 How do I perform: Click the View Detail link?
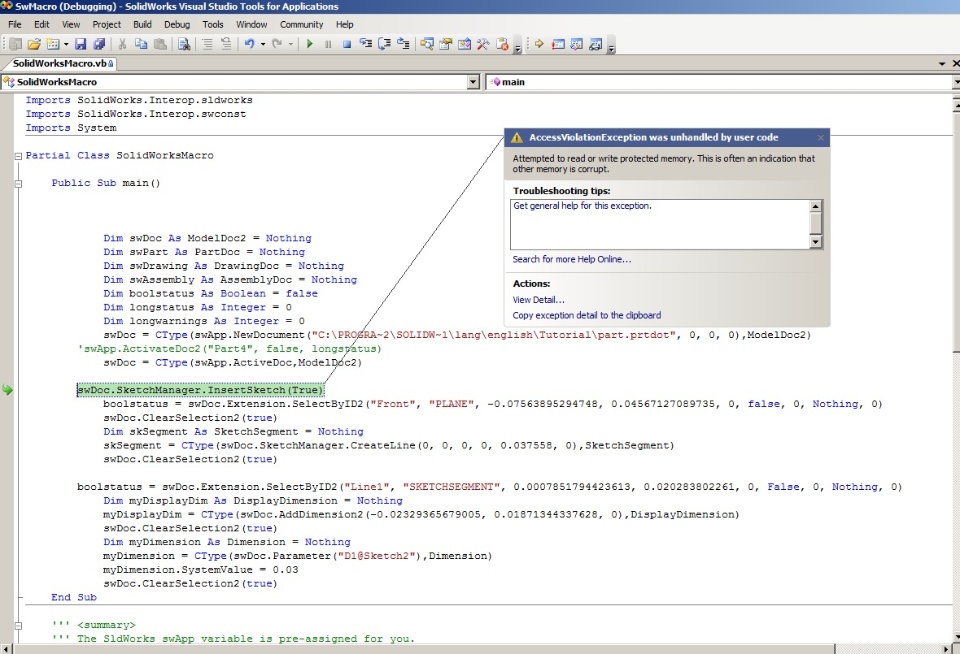[538, 300]
